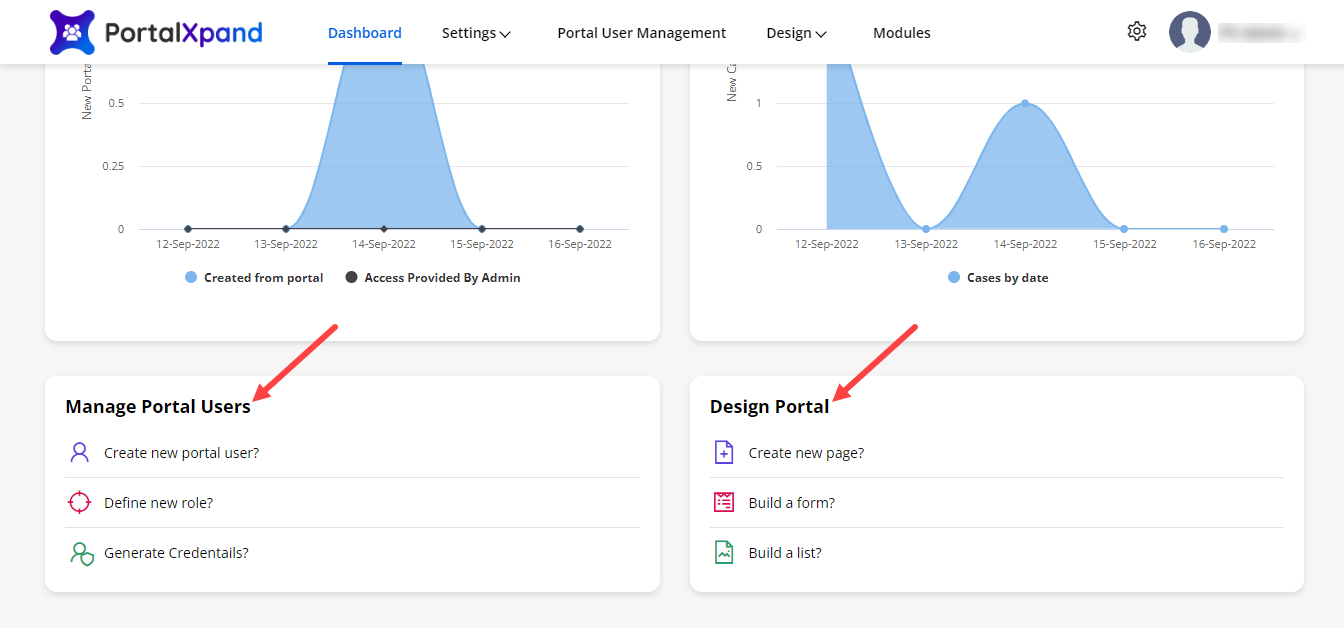Toggle the Cases by date legend series

click(x=998, y=278)
